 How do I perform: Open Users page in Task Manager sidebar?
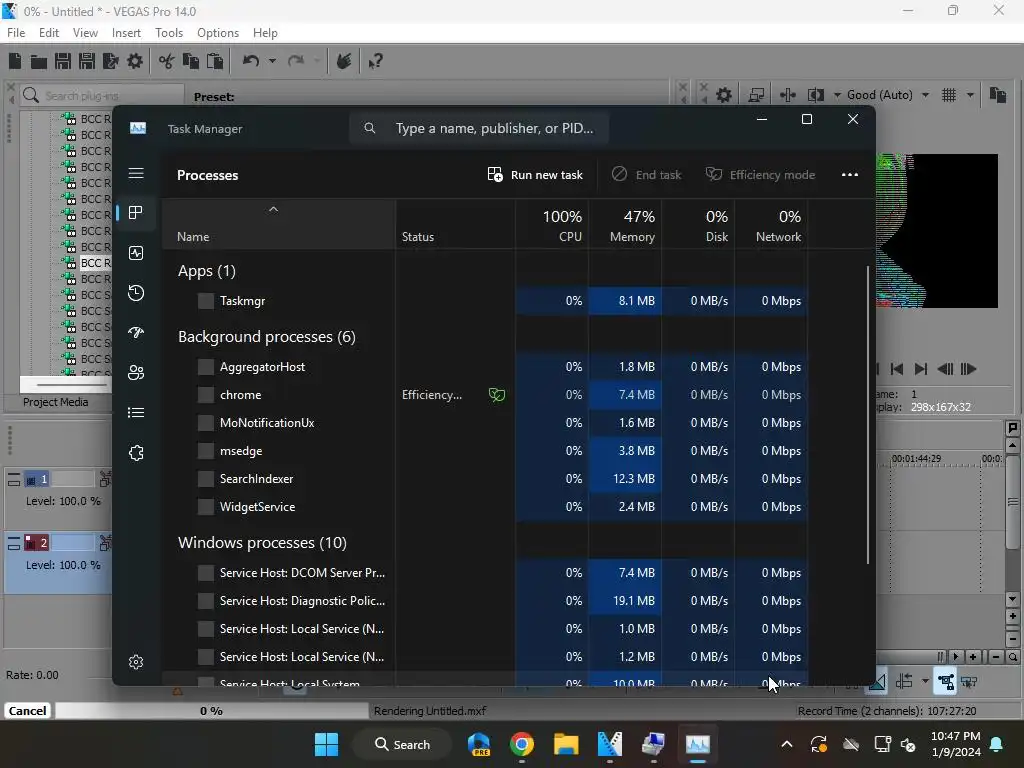[136, 372]
